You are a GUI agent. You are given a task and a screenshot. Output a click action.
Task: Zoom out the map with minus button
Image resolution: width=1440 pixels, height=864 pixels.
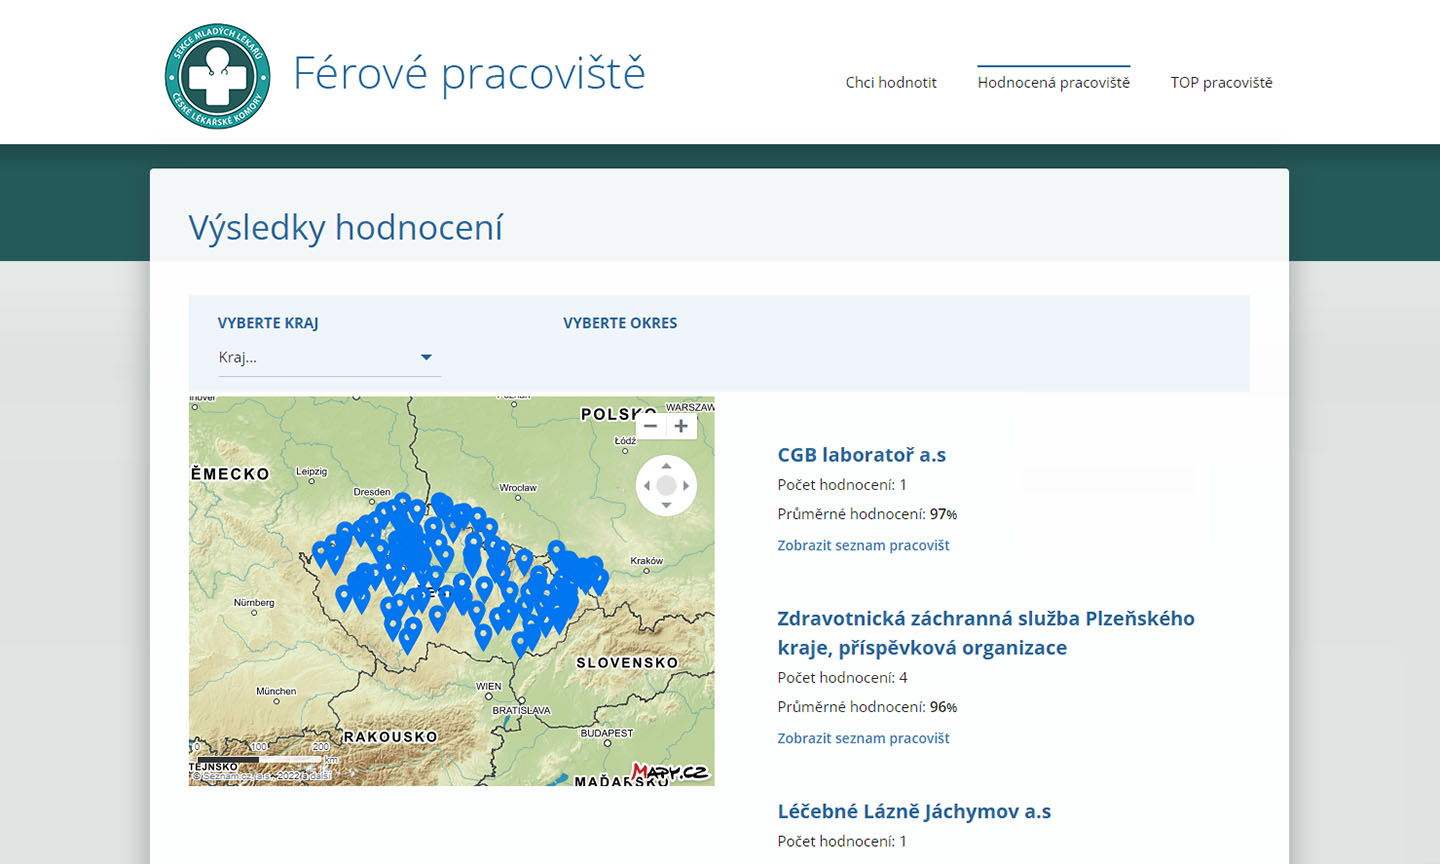click(x=650, y=426)
